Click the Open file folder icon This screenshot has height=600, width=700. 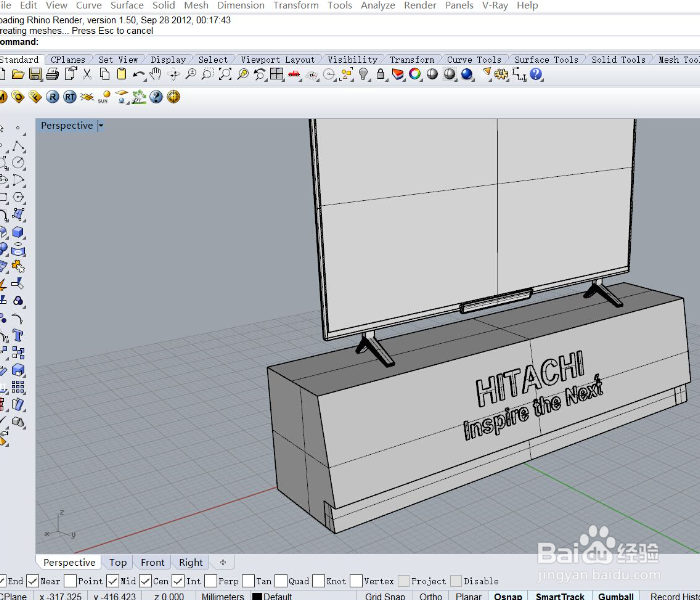17,74
